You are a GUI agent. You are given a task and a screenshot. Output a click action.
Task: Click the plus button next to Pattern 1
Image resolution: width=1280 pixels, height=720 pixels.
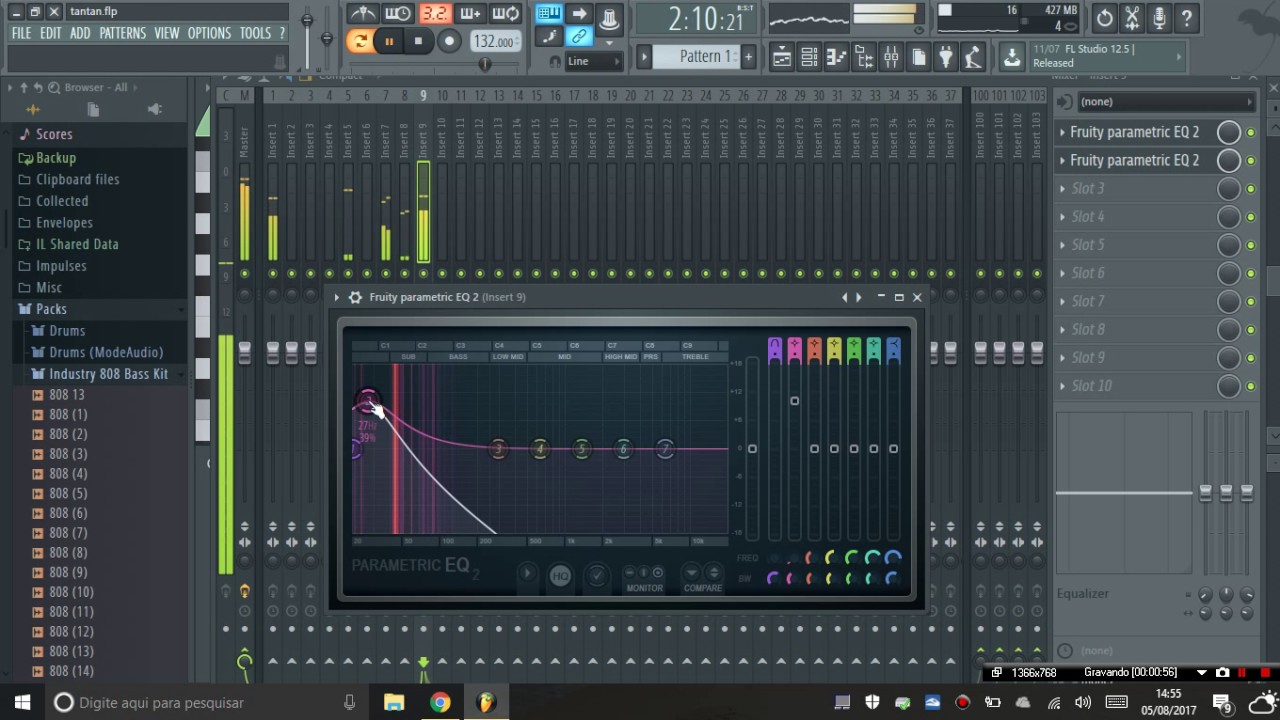point(748,57)
